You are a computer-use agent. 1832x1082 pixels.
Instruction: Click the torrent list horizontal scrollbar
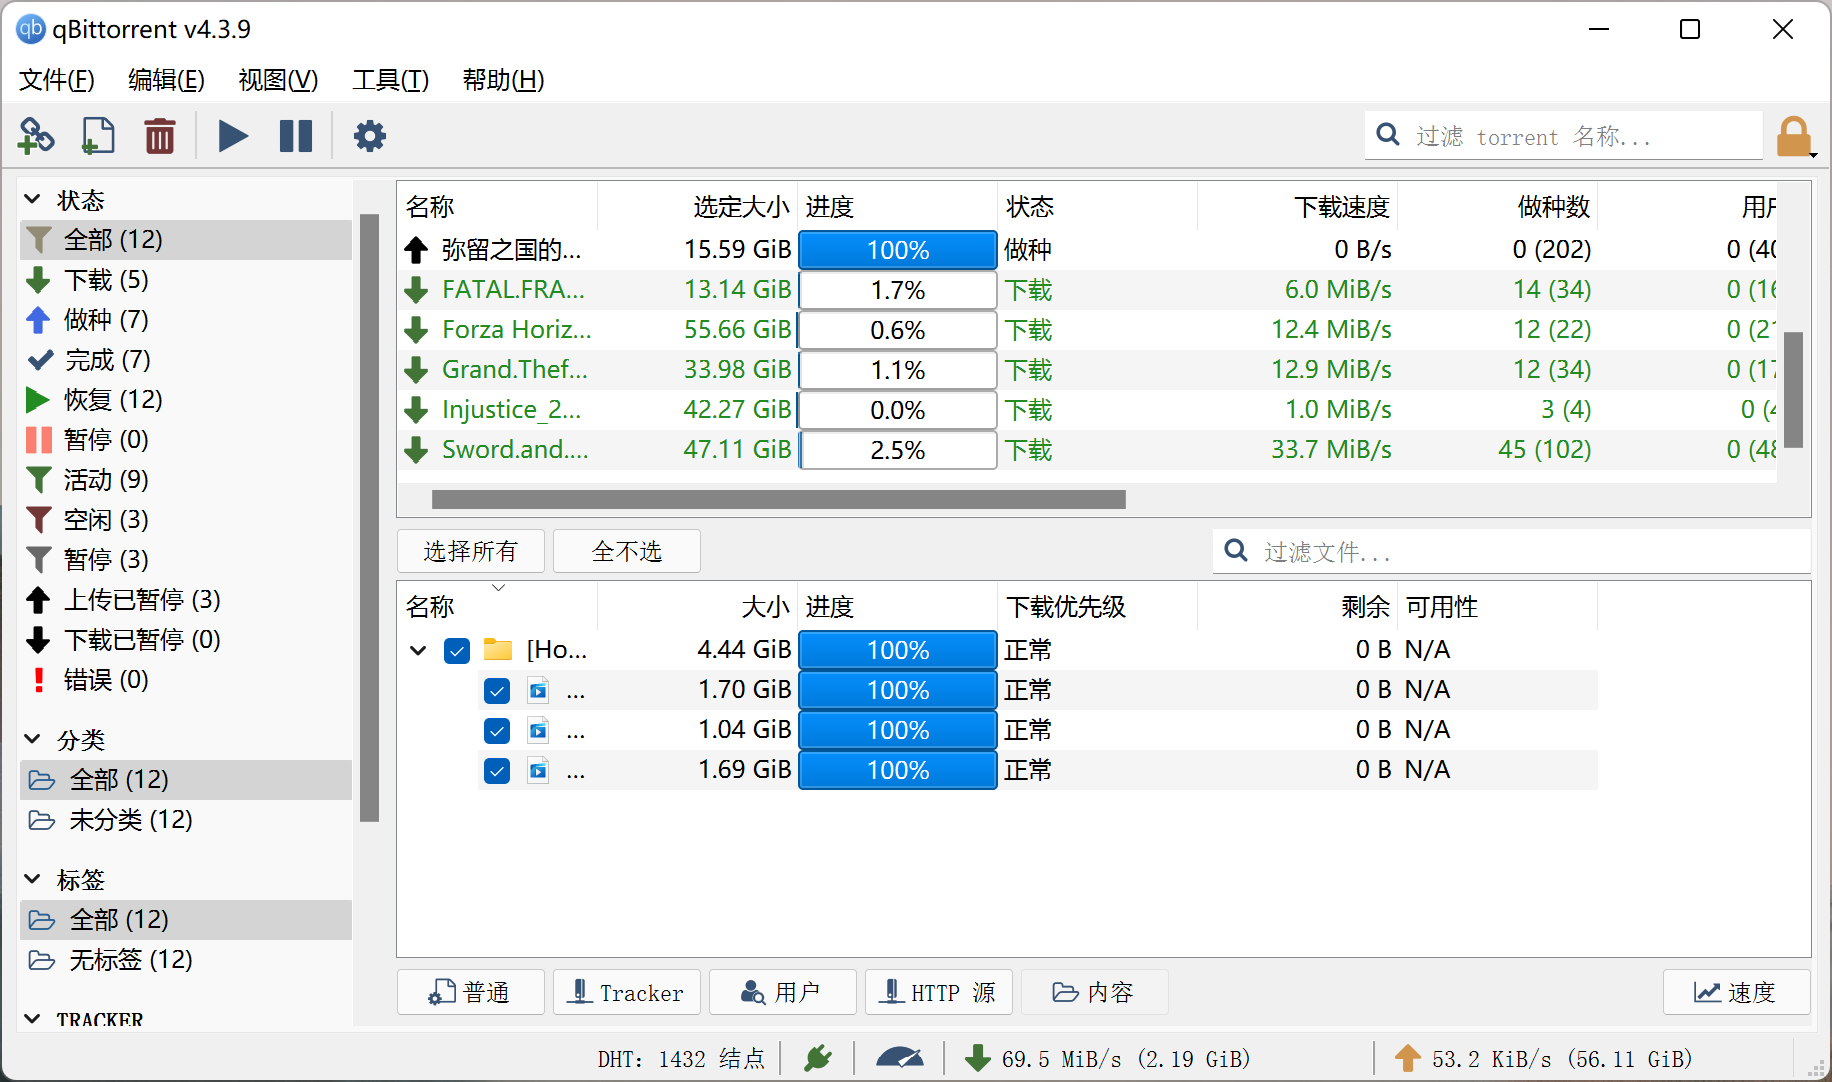coord(779,499)
